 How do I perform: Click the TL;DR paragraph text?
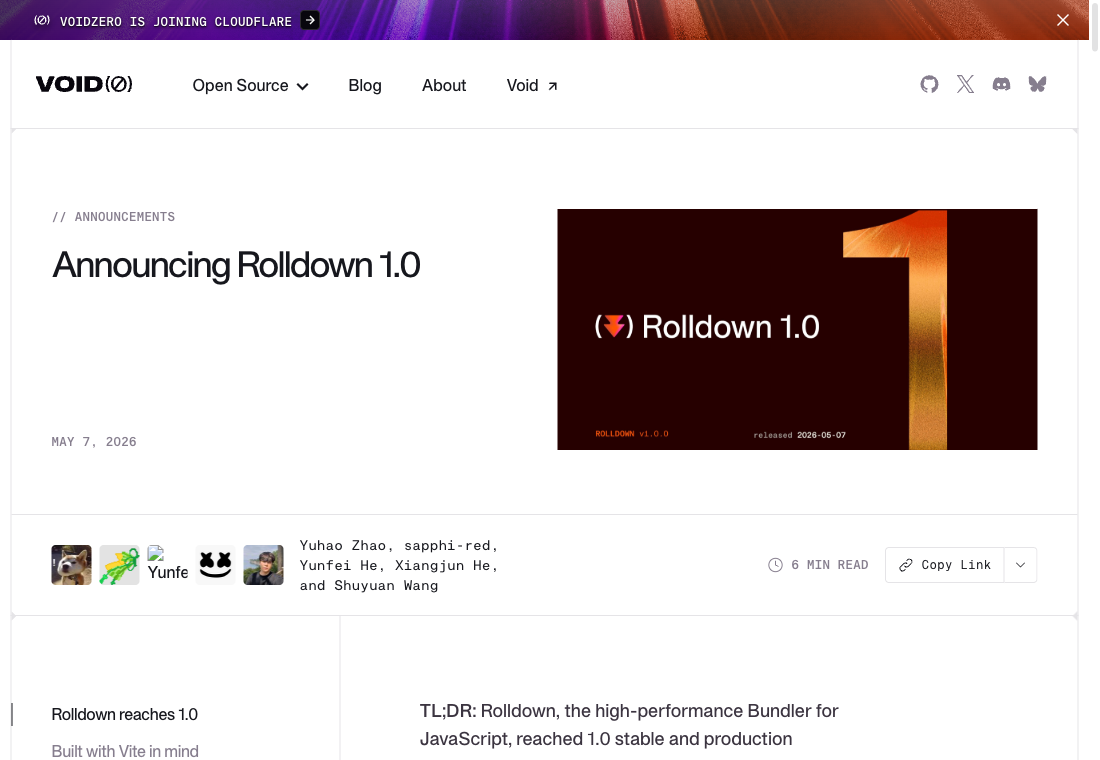629,725
